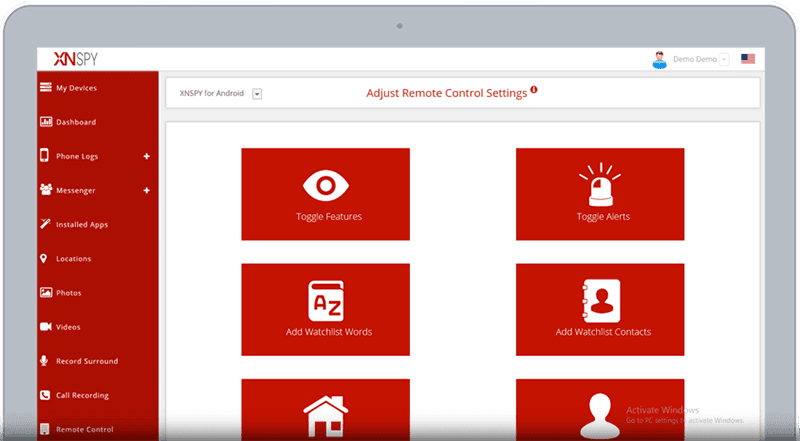The image size is (800, 441).
Task: Click the Locations pin icon
Action: 43,258
